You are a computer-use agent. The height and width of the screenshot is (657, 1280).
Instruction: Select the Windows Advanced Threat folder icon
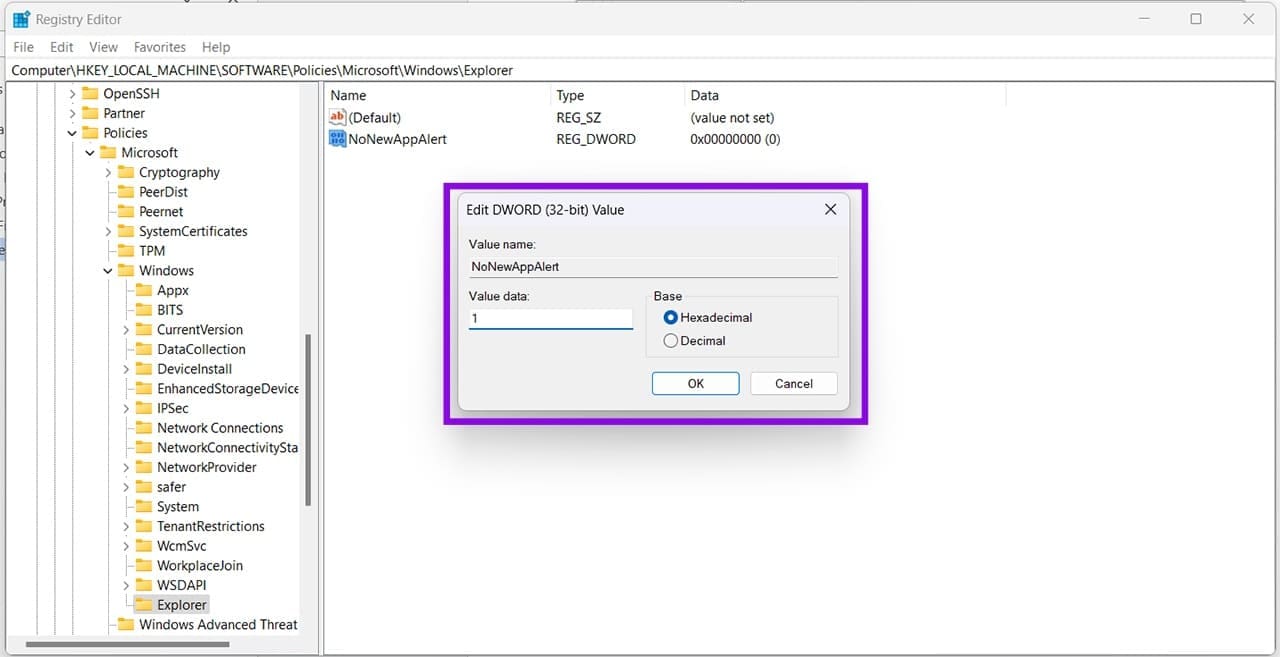point(126,624)
